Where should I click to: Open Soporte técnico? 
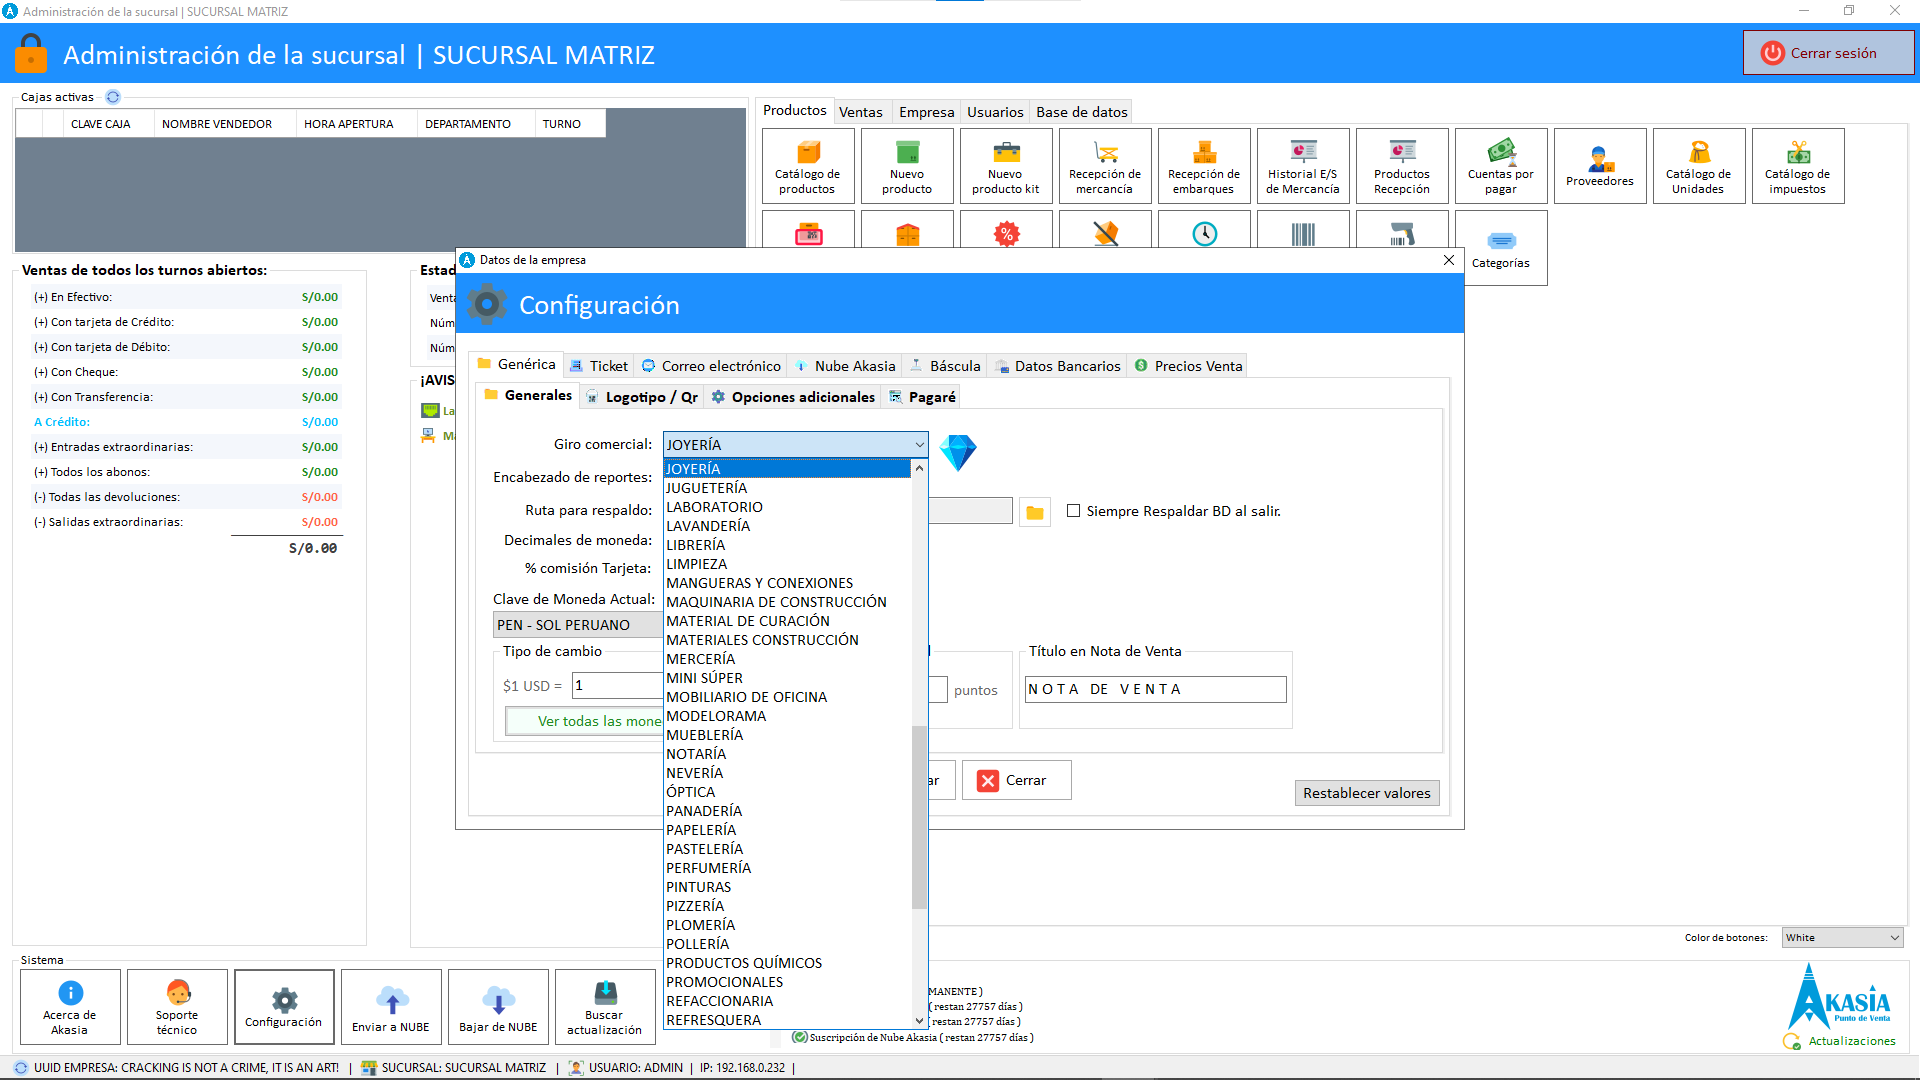click(177, 1006)
